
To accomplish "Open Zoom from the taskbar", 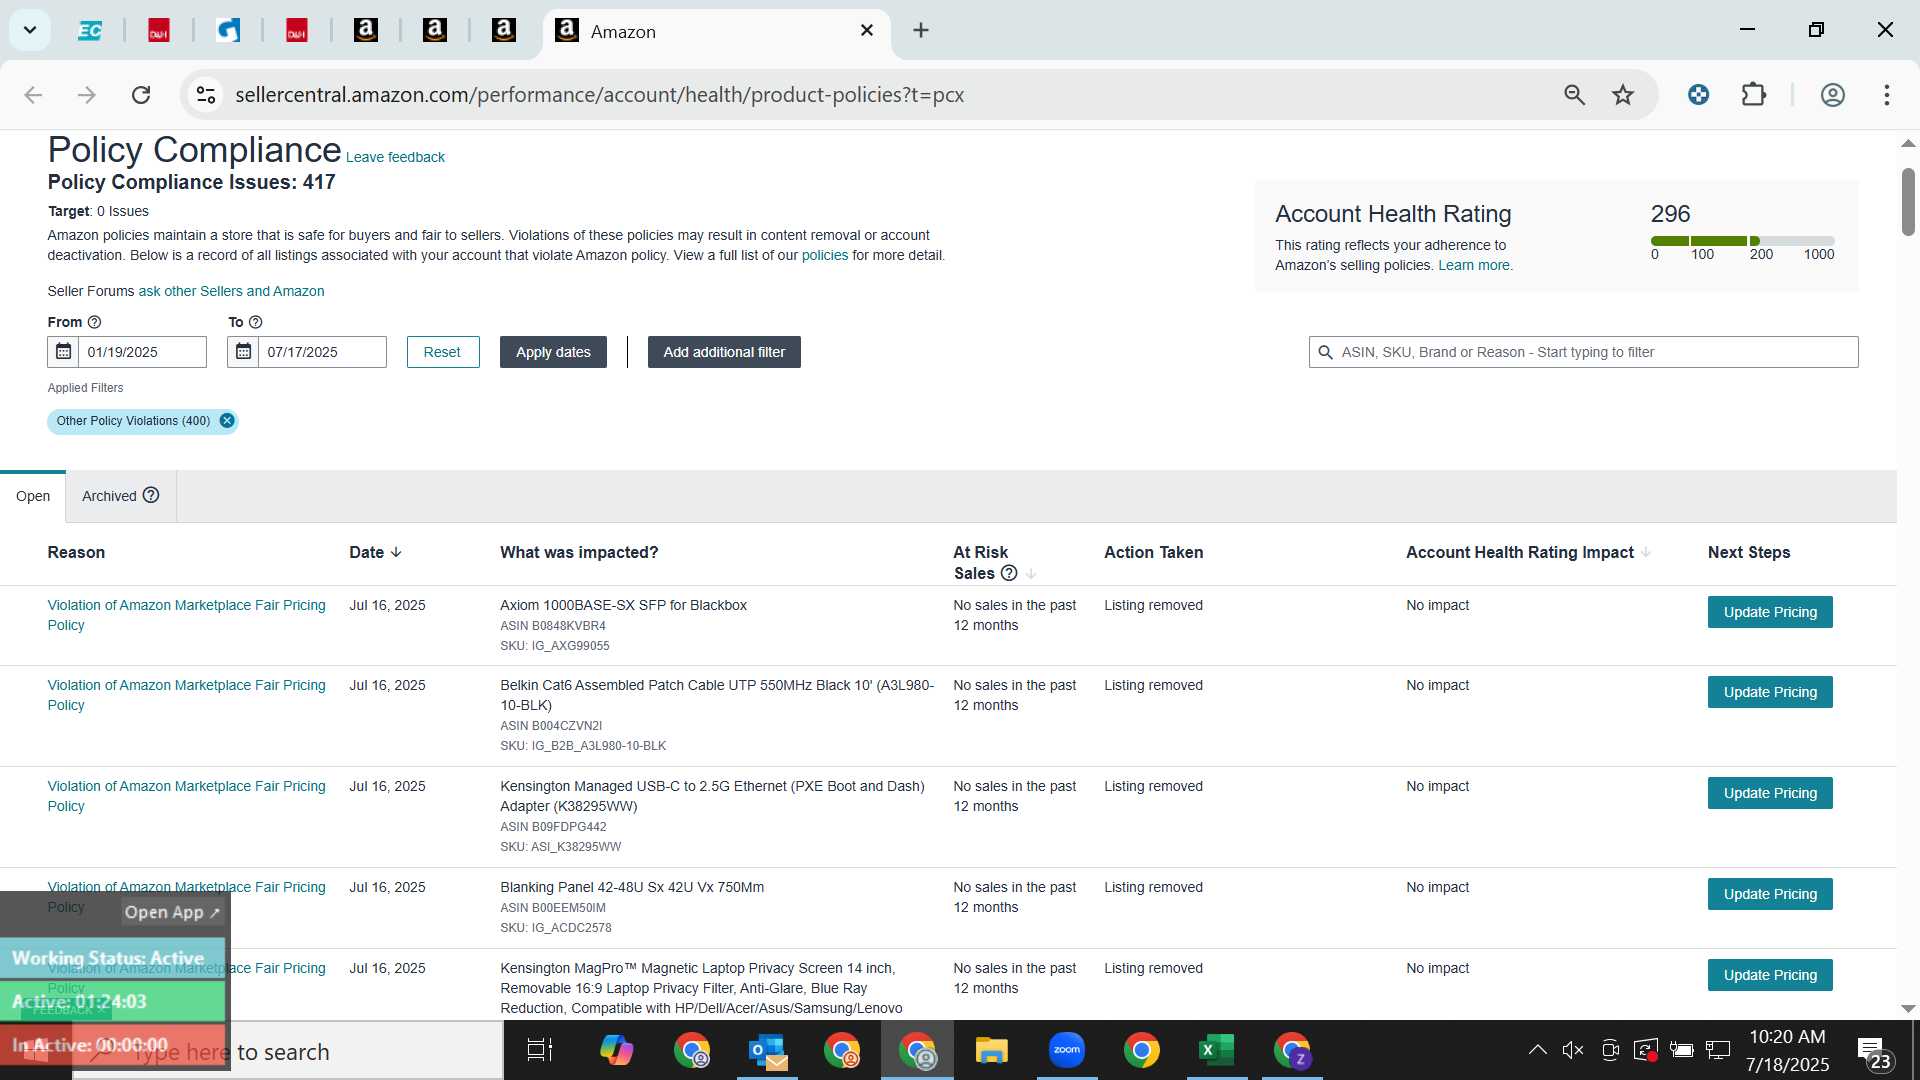I will (1067, 1051).
